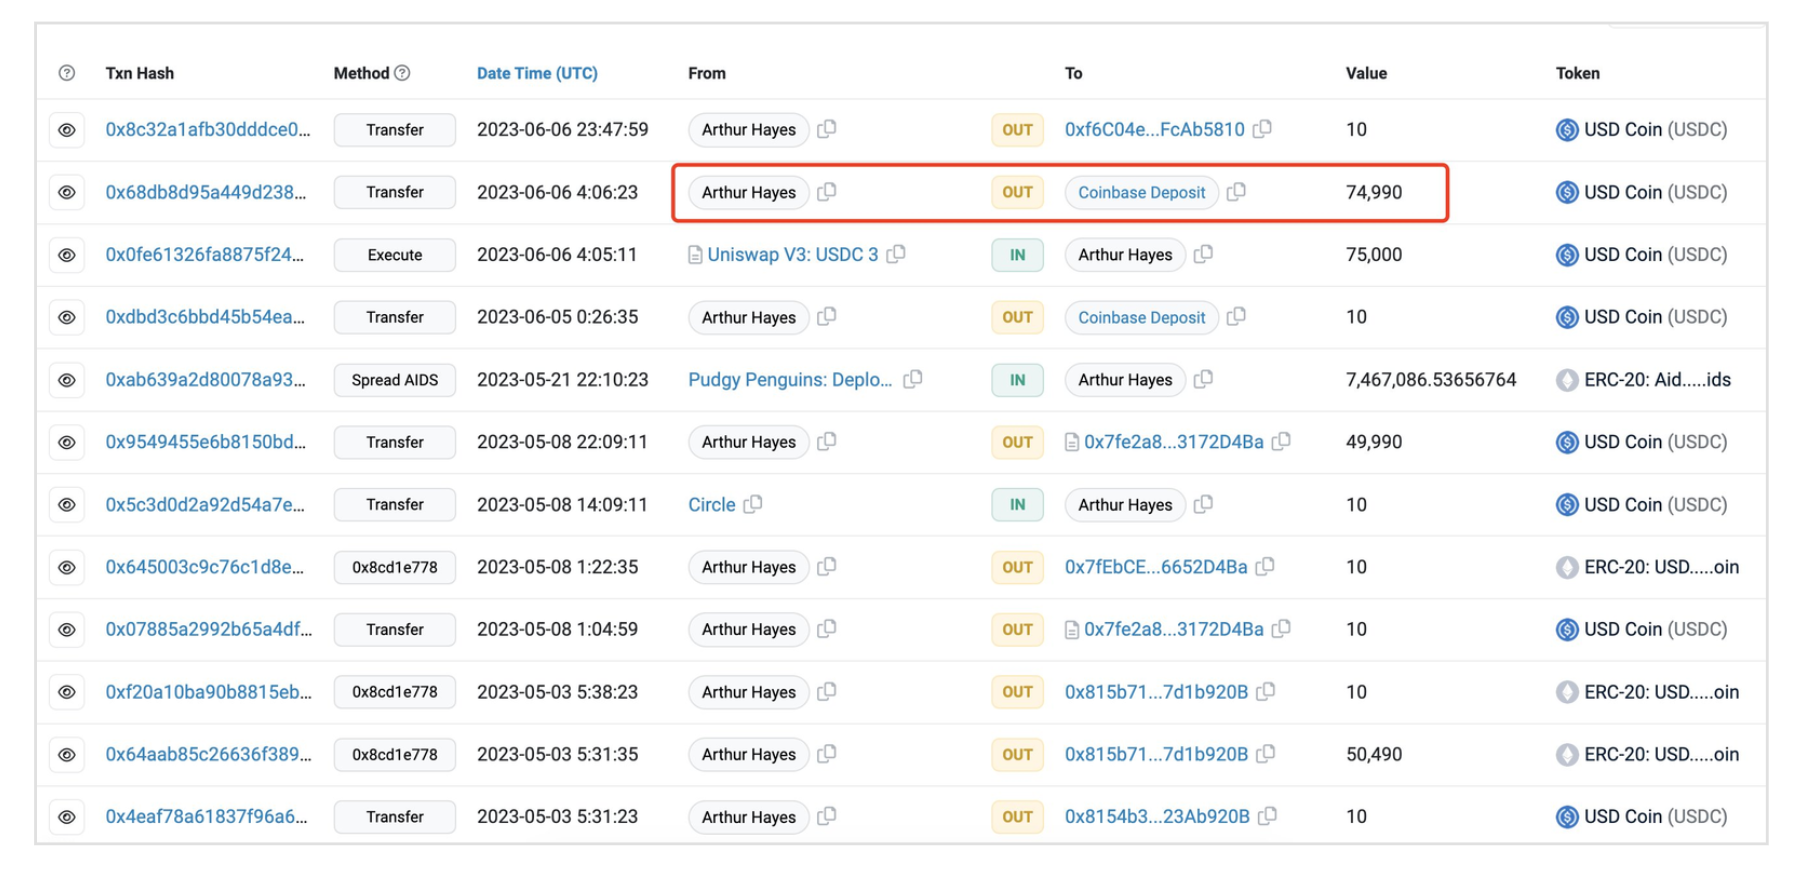Preview transaction 0x68db8d95a449d238 with its eye icon
The height and width of the screenshot is (878, 1810).
[x=67, y=192]
